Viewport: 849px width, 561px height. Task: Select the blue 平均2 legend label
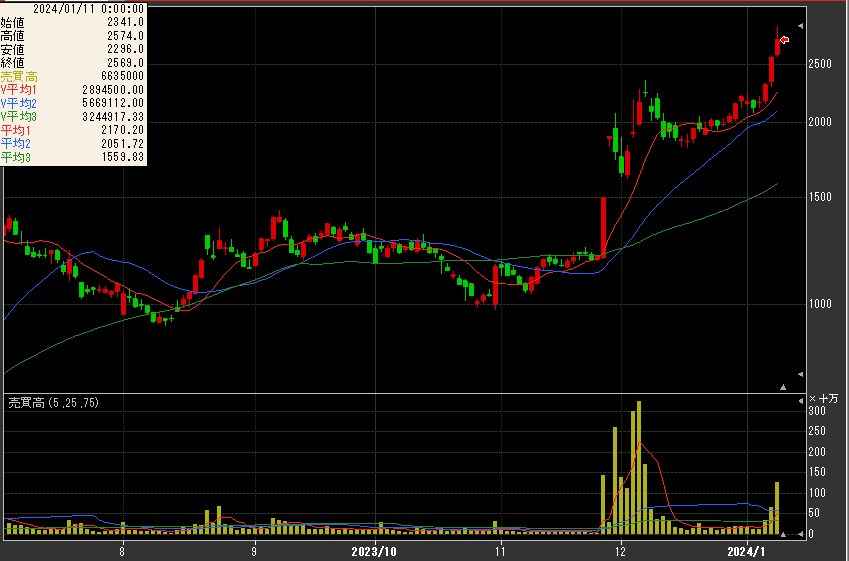[16, 144]
